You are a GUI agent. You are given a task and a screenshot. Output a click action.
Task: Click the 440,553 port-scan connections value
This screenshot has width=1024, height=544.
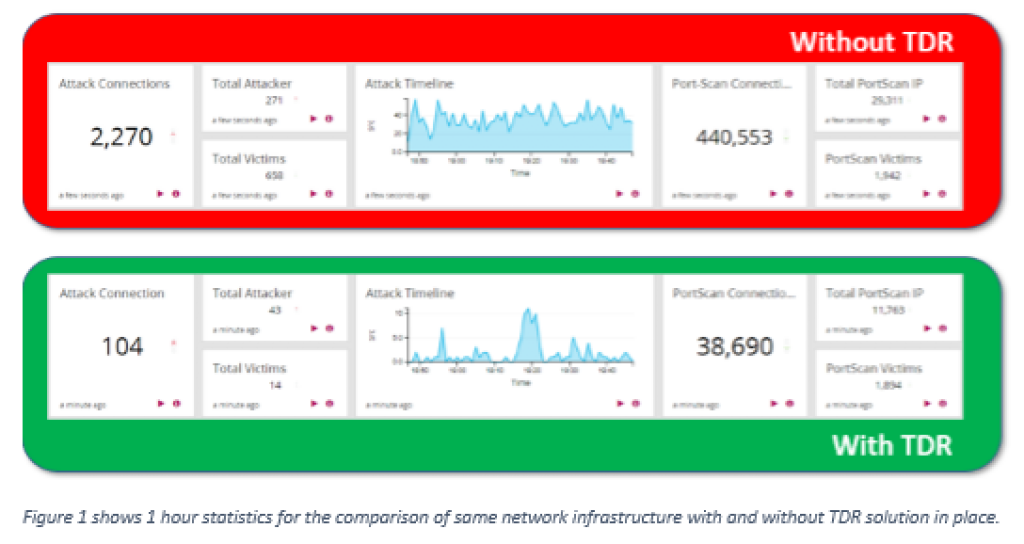pyautogui.click(x=734, y=137)
